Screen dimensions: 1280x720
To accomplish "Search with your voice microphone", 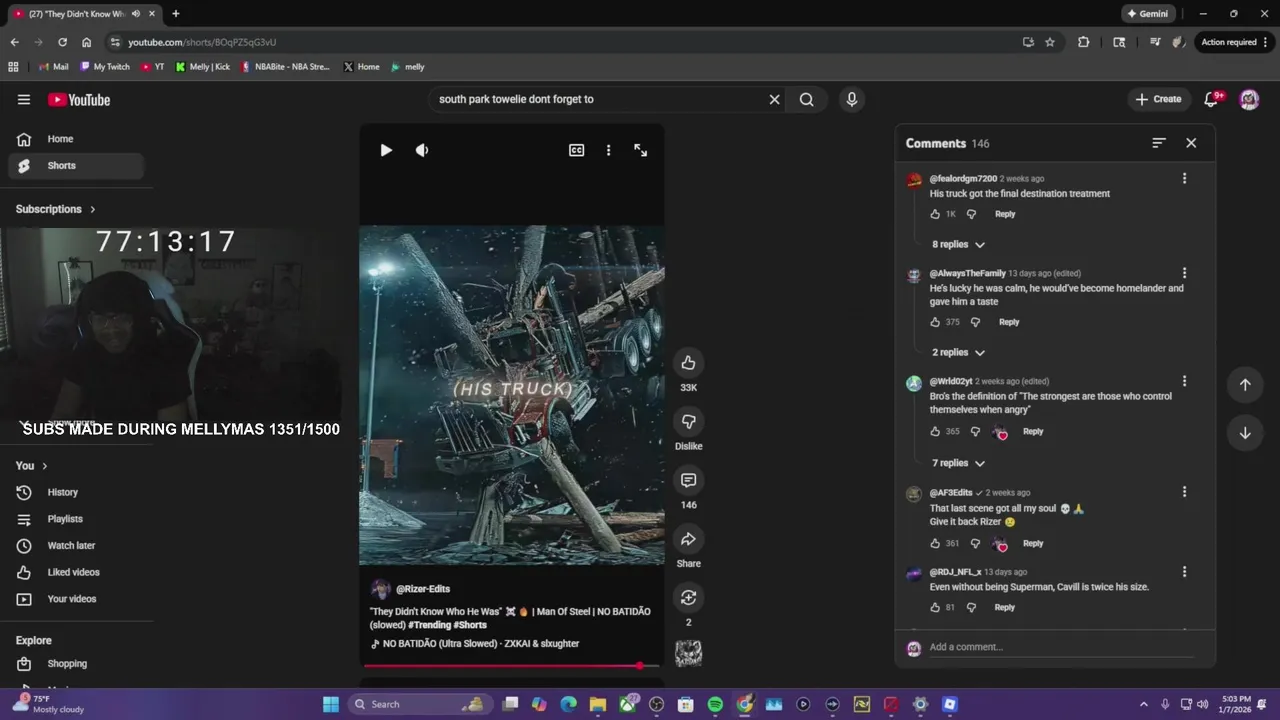I will 852,99.
